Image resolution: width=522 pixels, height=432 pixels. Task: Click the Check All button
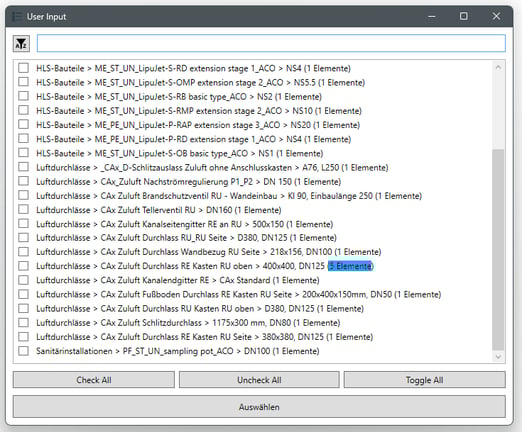94,380
